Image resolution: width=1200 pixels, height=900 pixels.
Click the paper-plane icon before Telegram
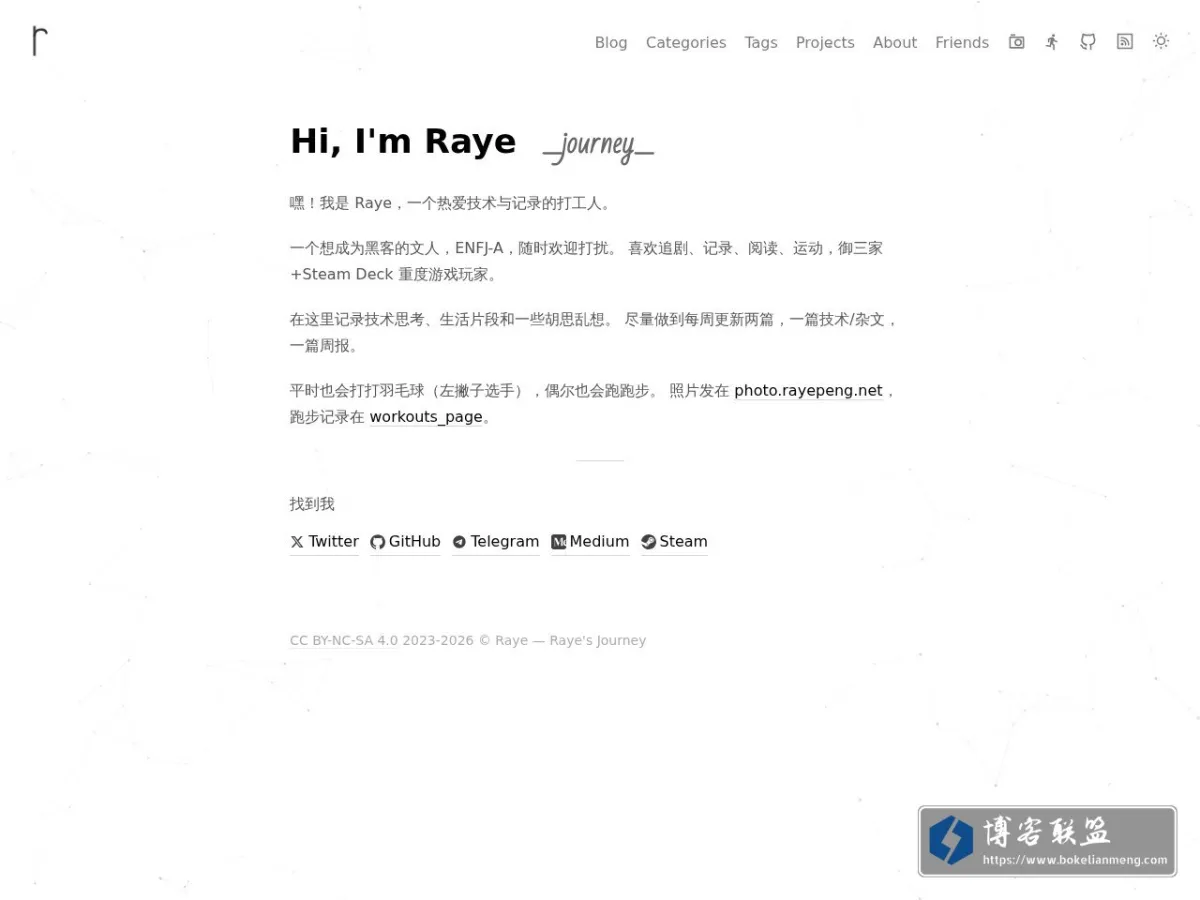pyautogui.click(x=459, y=542)
